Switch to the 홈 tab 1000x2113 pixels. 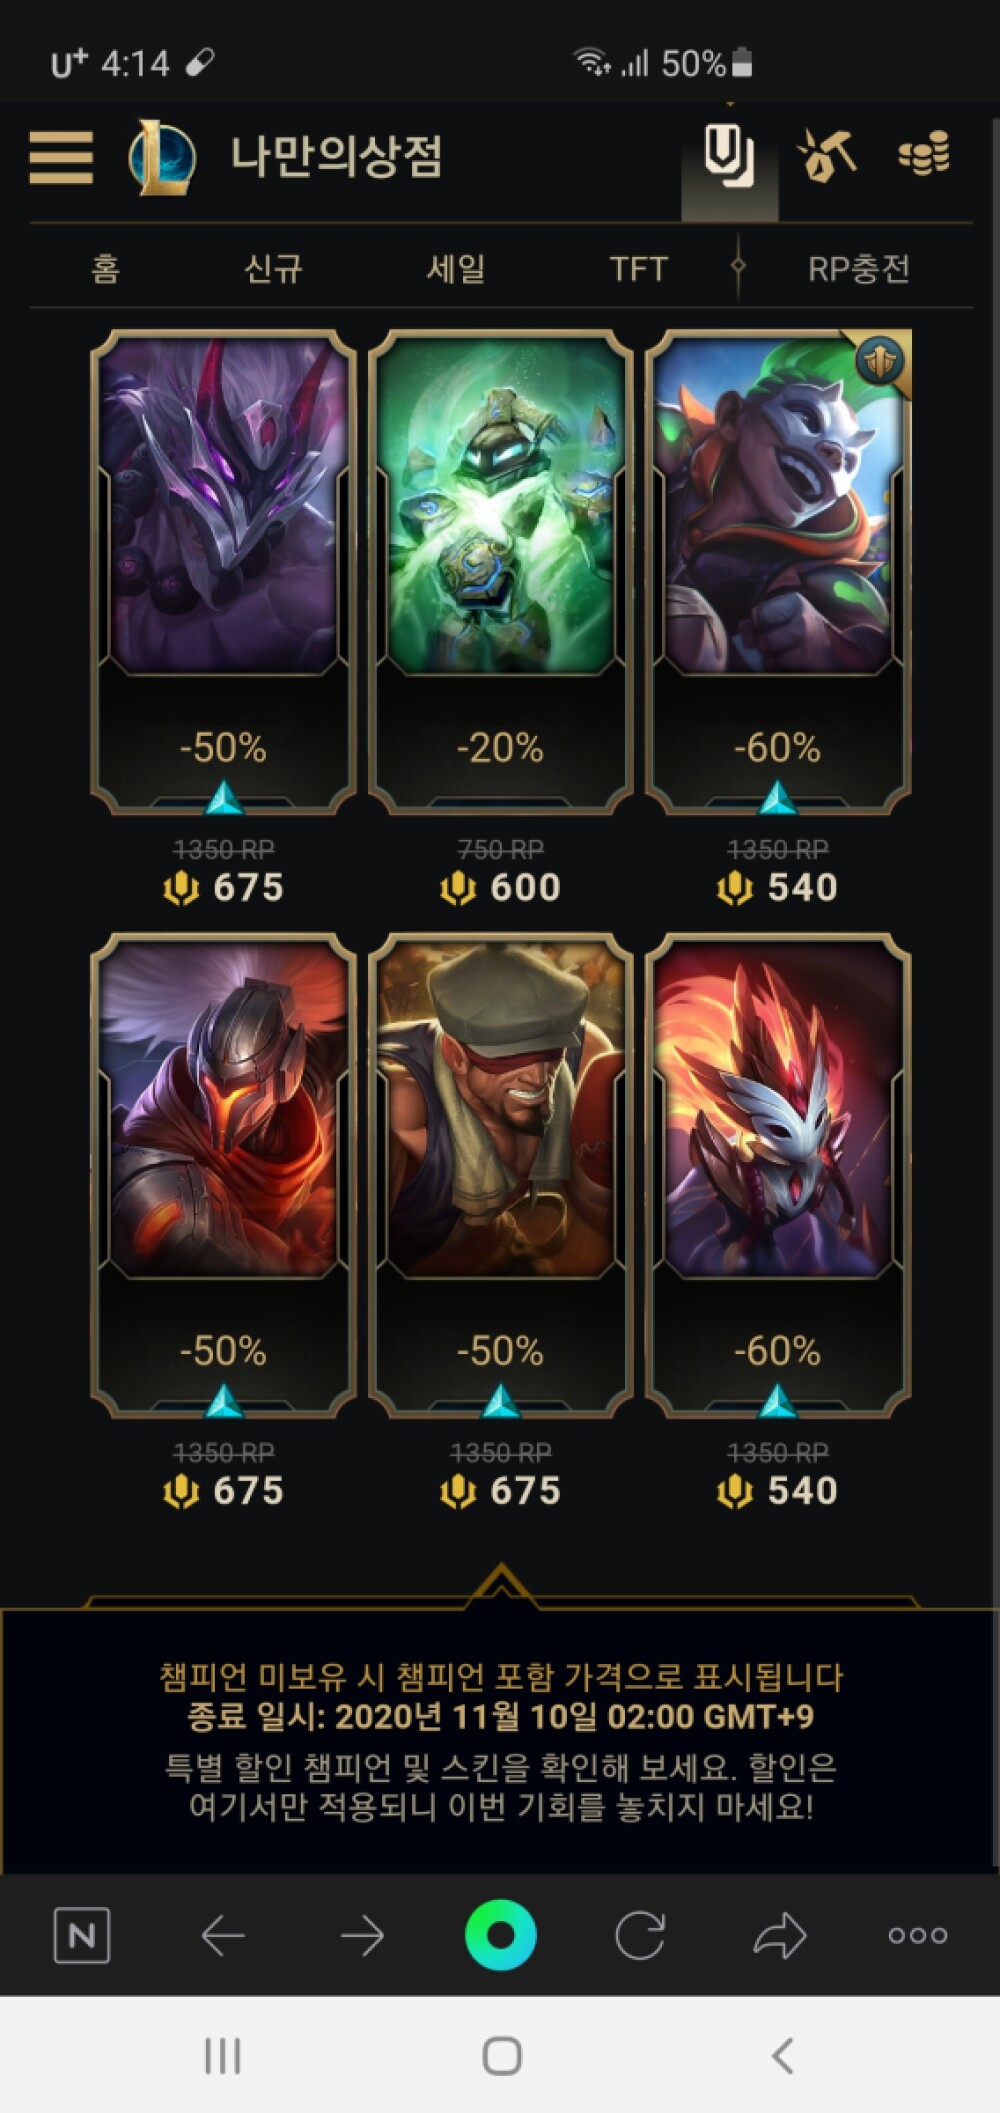click(x=106, y=268)
